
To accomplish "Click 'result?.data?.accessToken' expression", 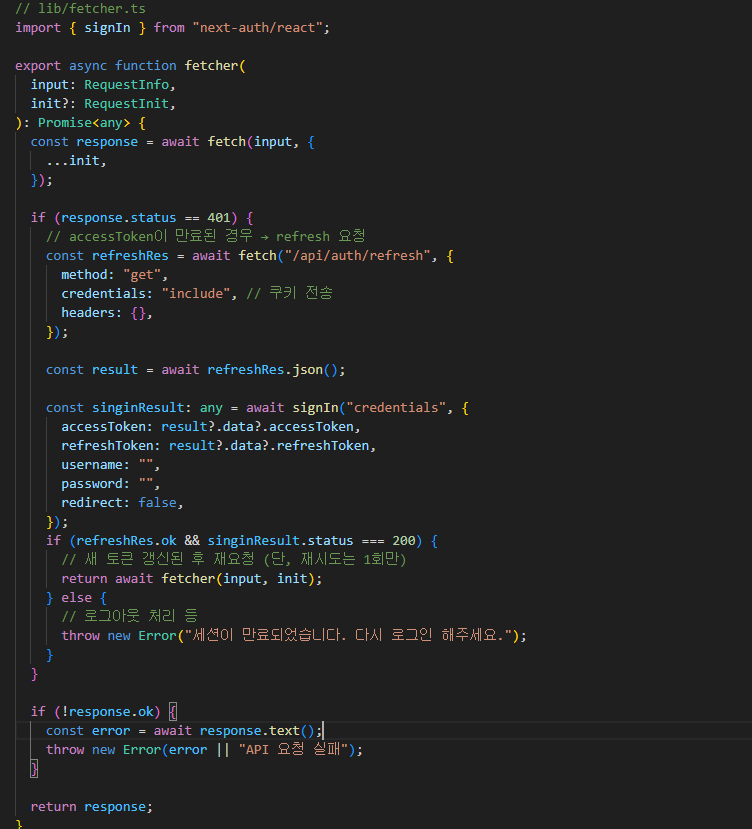I will 257,427.
